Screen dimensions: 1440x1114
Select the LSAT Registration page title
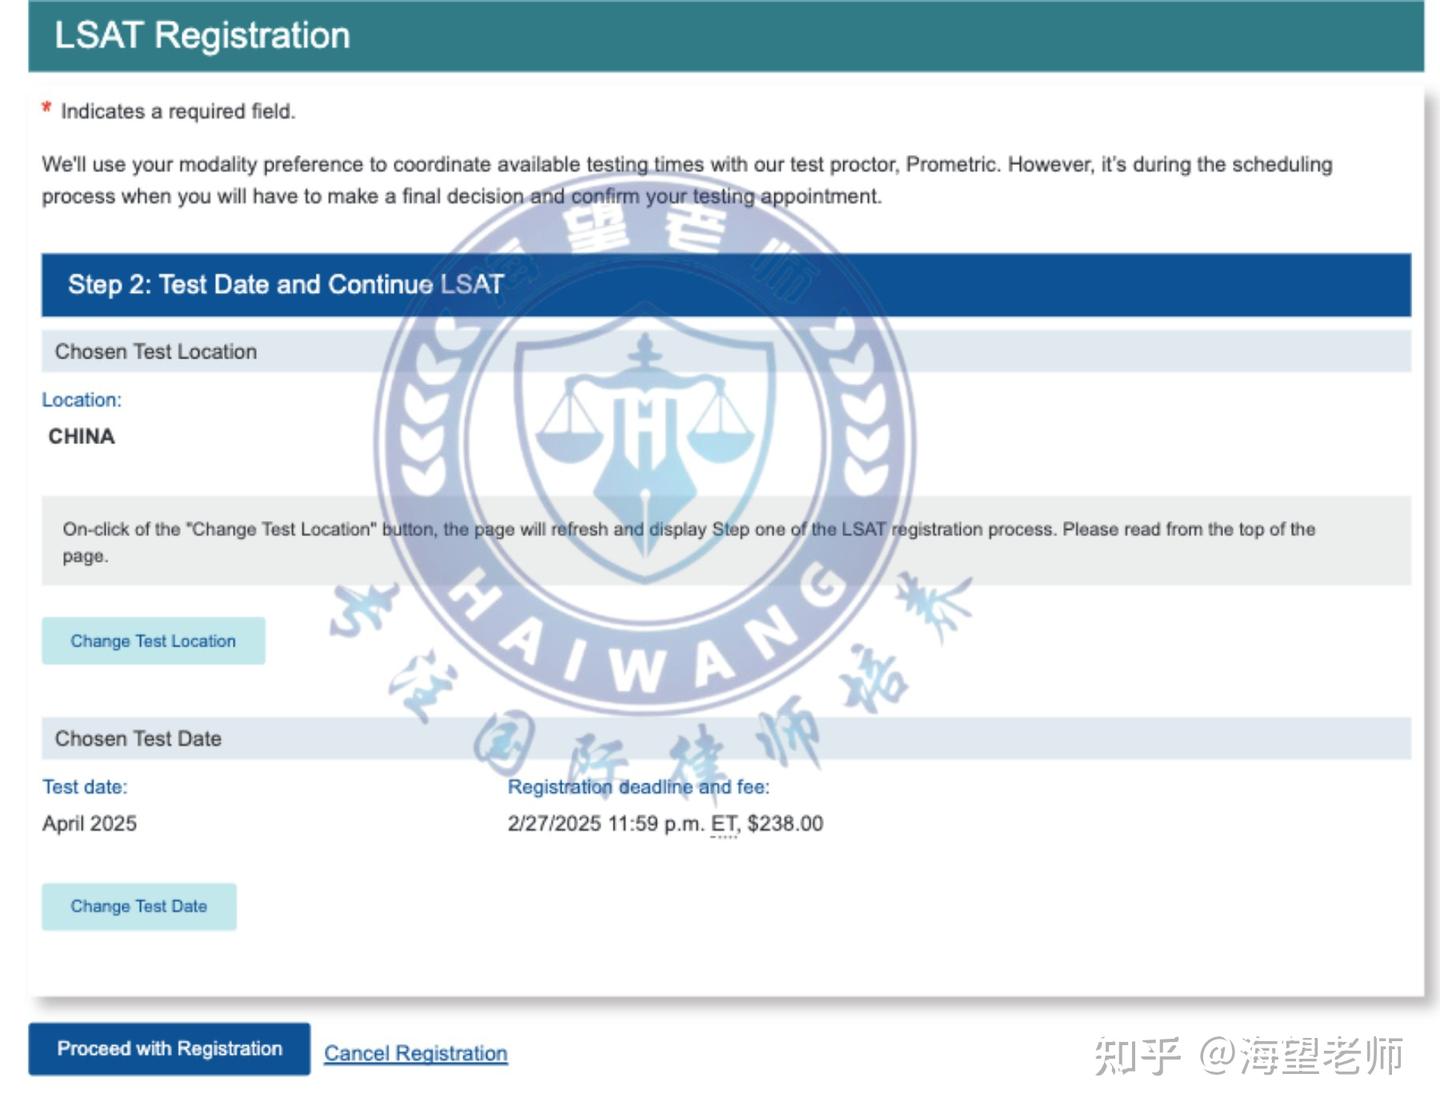(202, 35)
